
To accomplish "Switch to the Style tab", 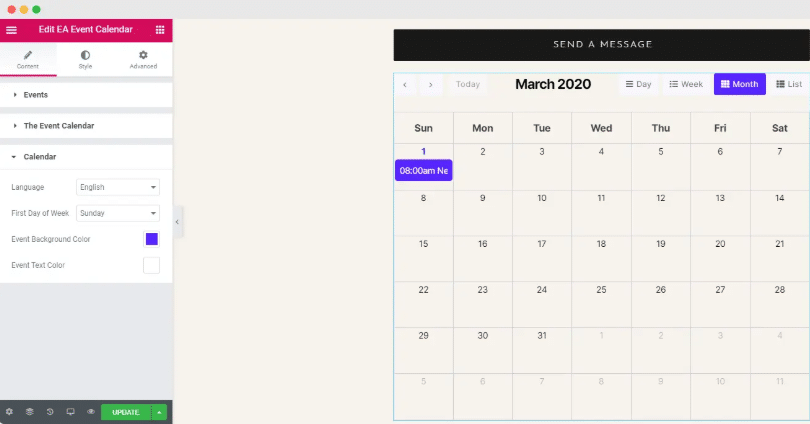I will [x=85, y=59].
